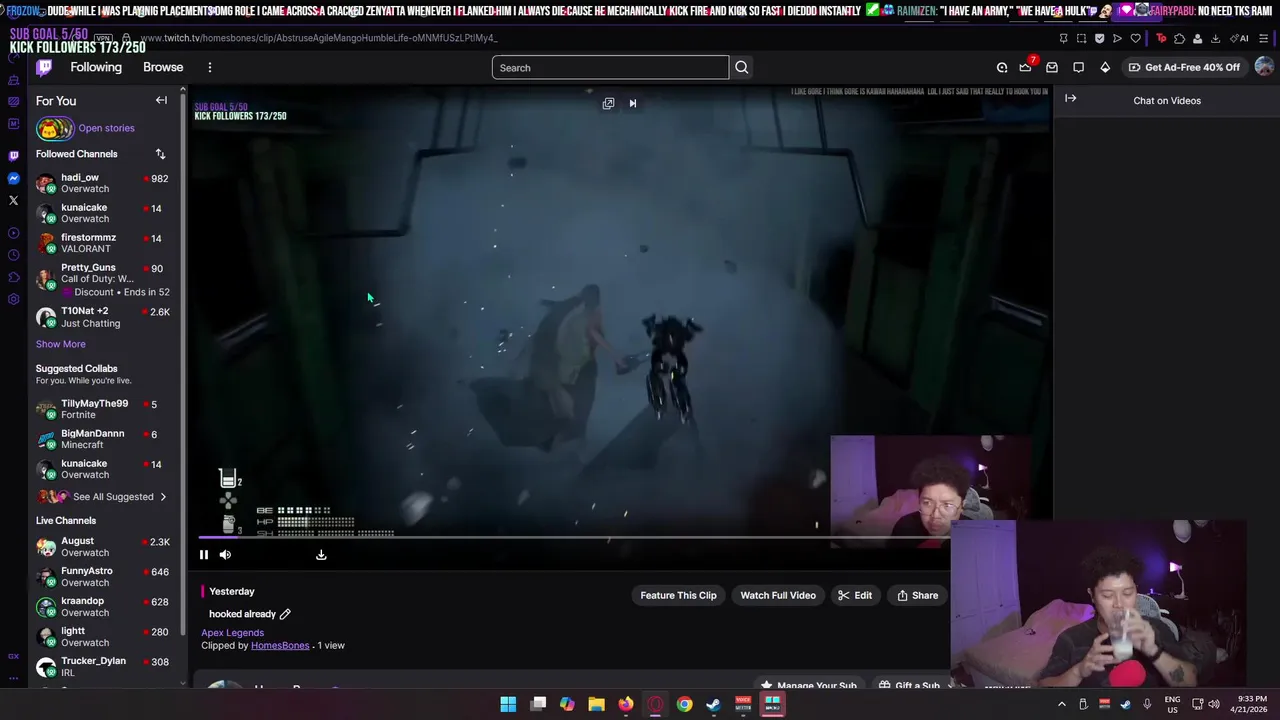The height and width of the screenshot is (720, 1280).
Task: Open the Pretty_Guns channel
Action: point(102,279)
